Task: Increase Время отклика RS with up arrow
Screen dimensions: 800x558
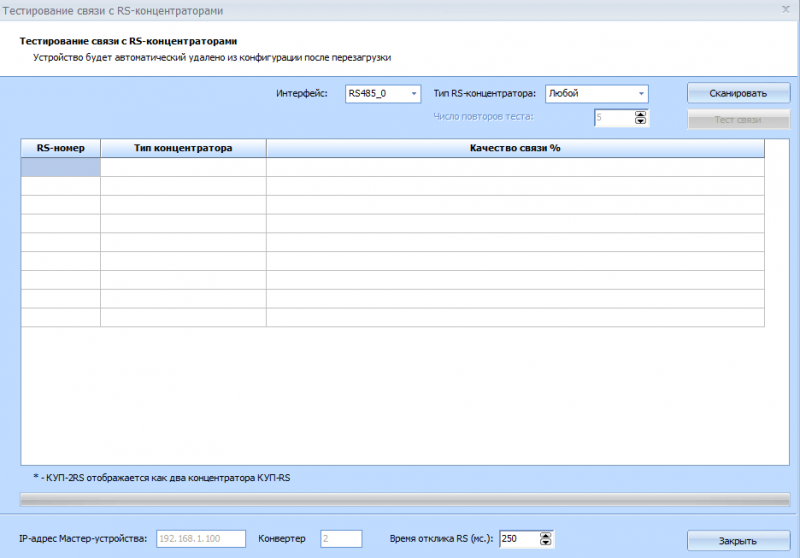Action: (x=545, y=535)
